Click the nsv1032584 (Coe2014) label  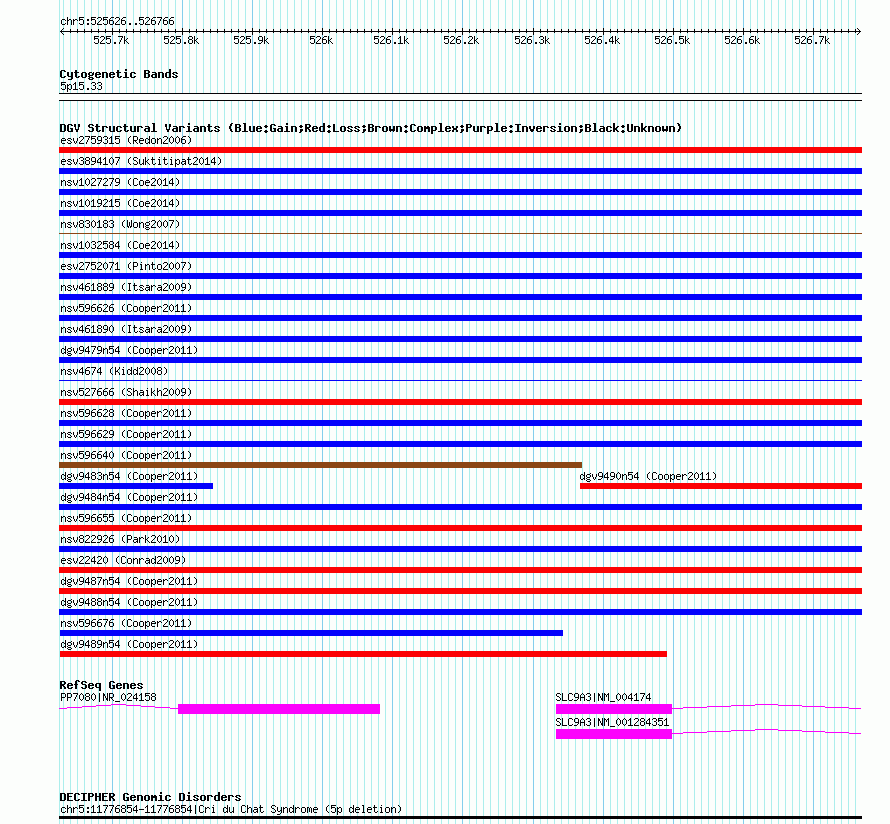[x=120, y=245]
